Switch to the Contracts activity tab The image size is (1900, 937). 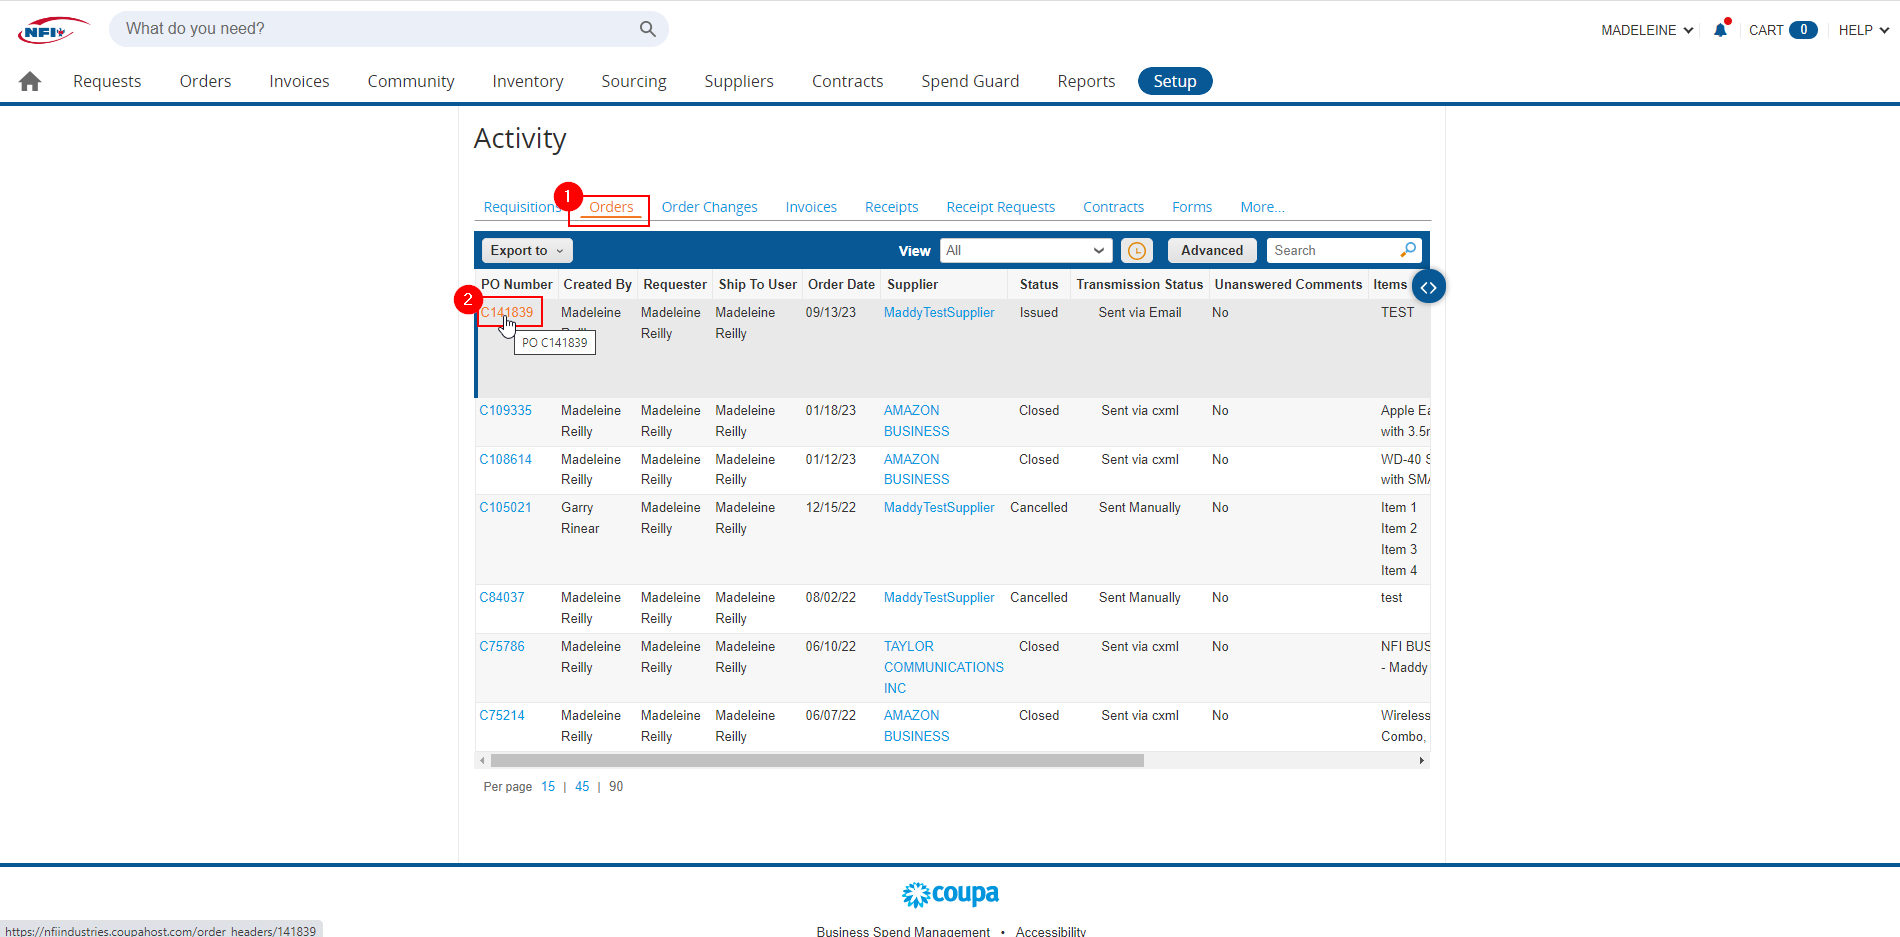point(1113,207)
